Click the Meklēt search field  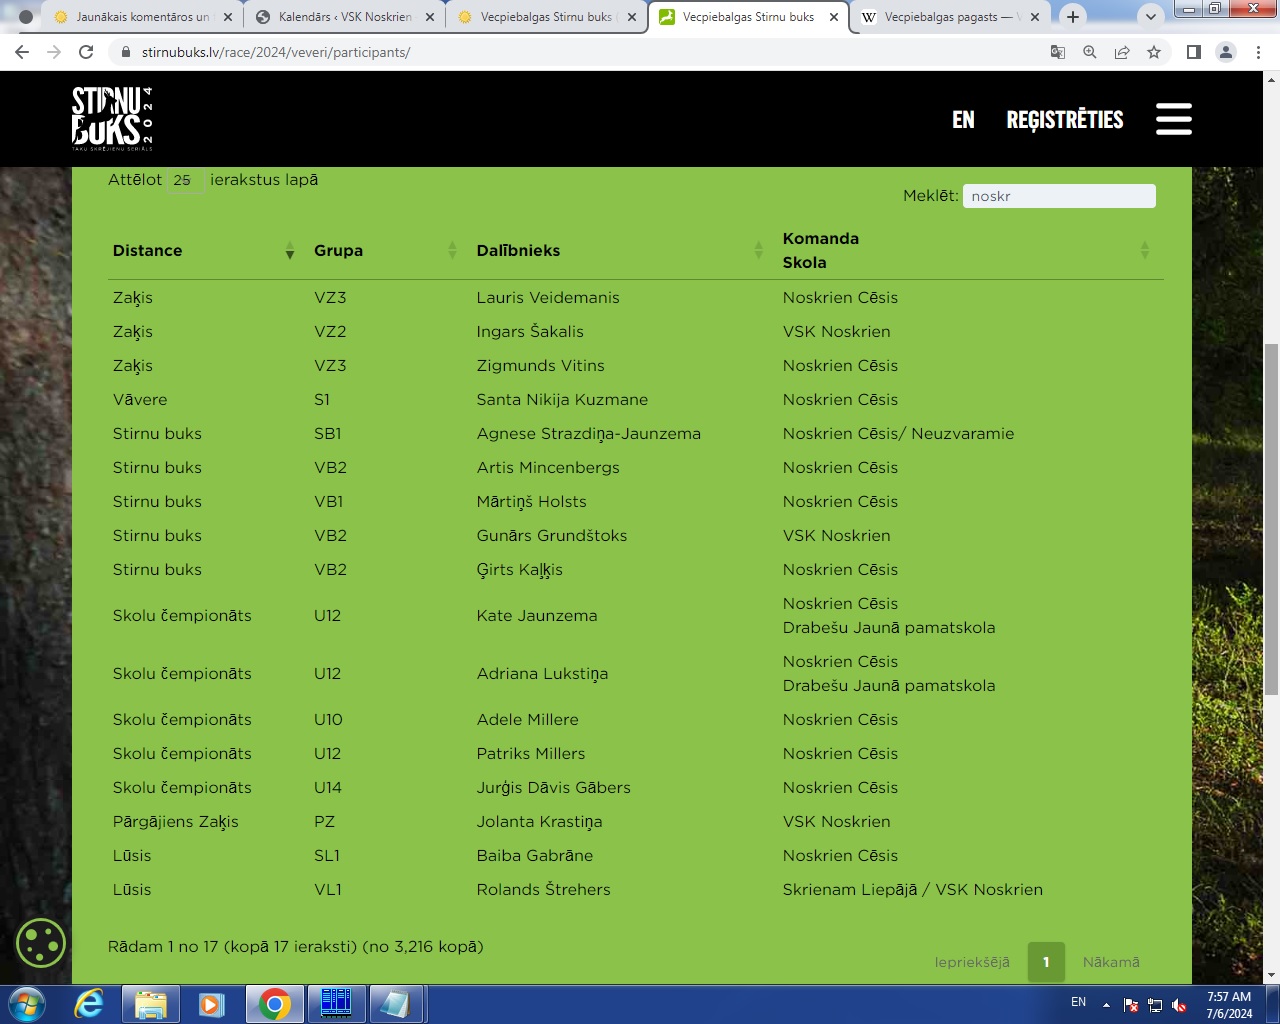pyautogui.click(x=1058, y=196)
